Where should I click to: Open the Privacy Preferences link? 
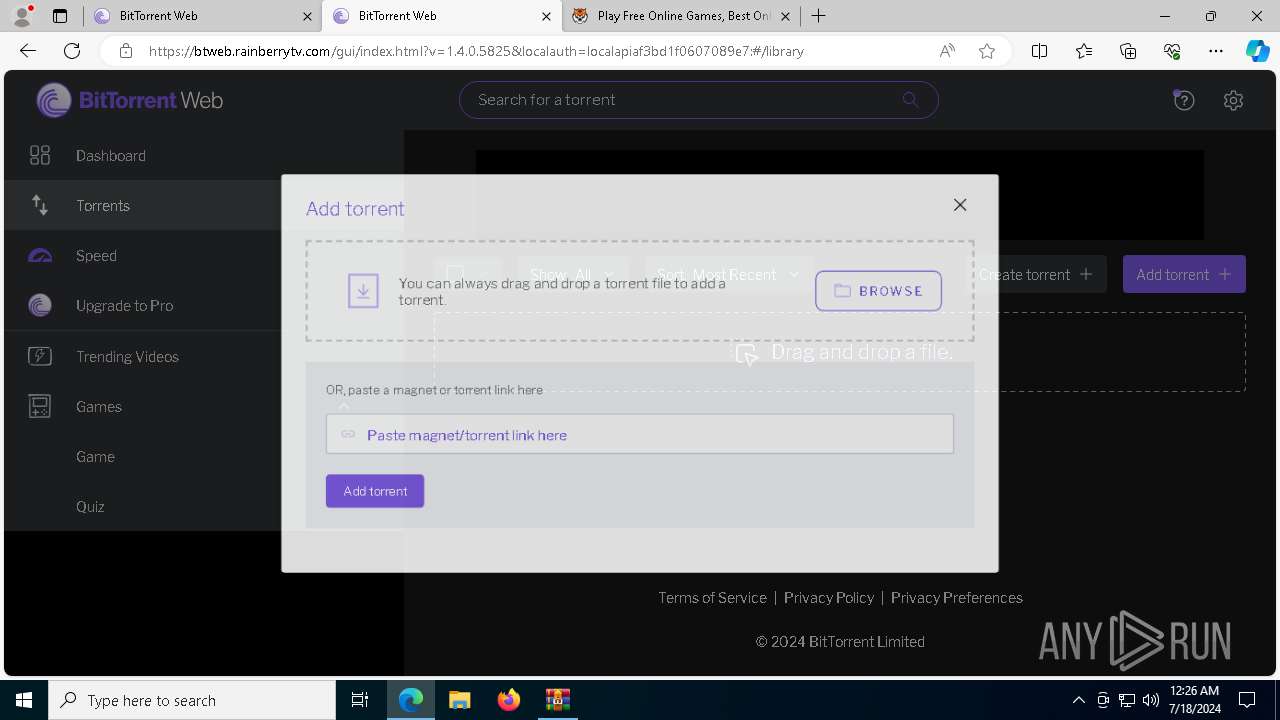pos(957,598)
